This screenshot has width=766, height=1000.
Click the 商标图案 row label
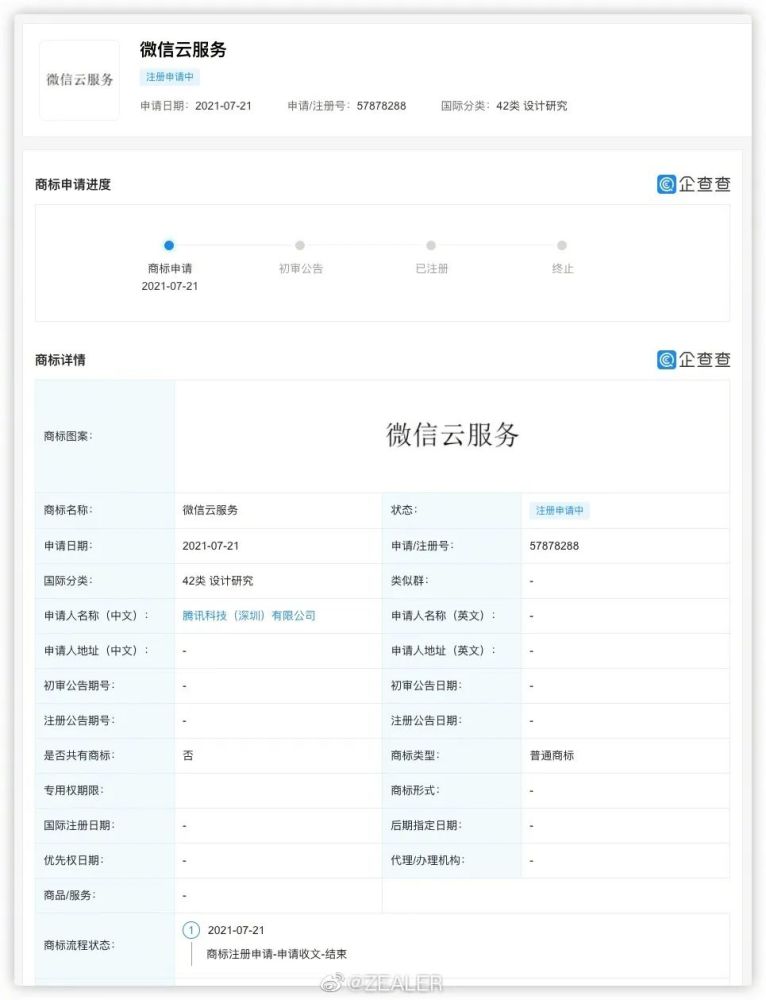point(68,436)
